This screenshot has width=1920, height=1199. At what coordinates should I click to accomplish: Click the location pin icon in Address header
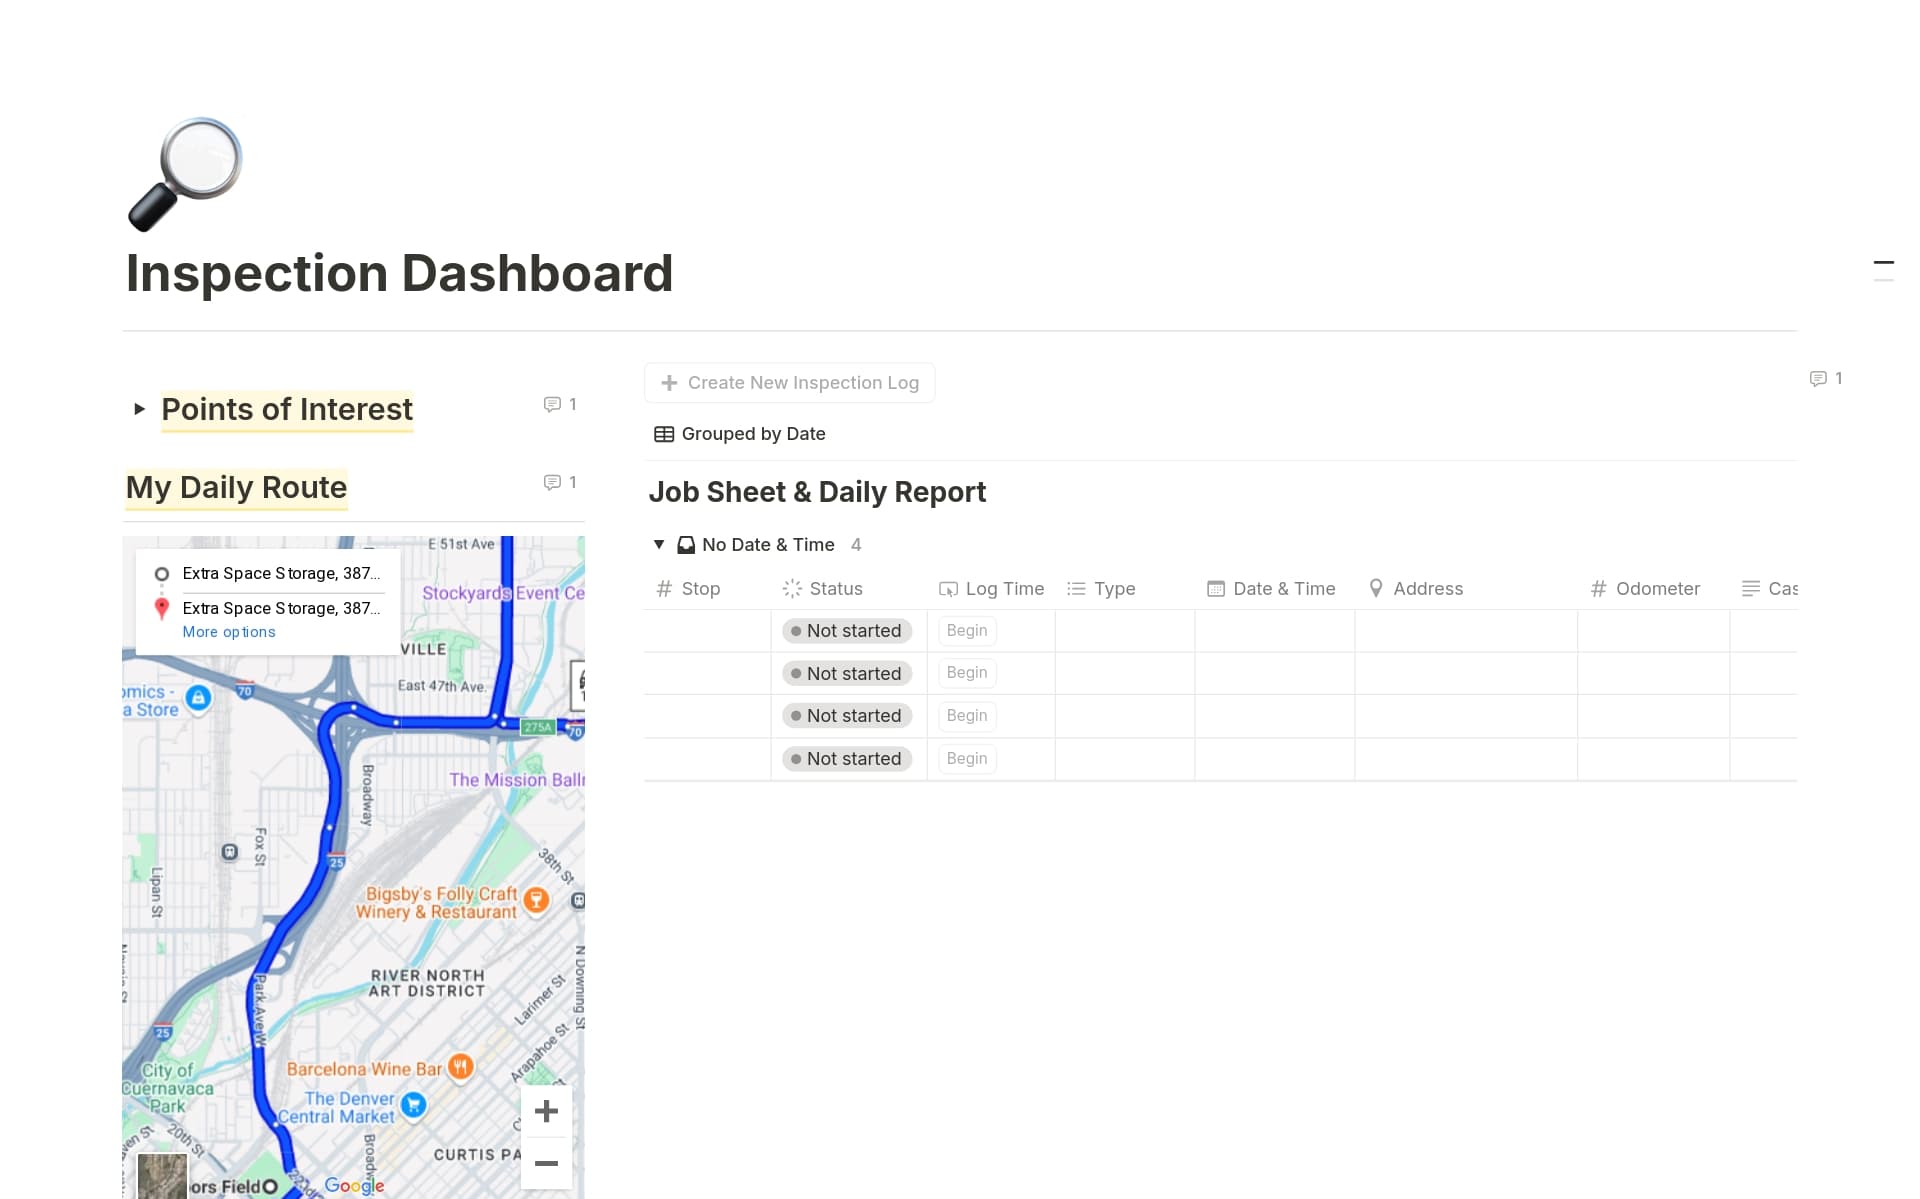pyautogui.click(x=1376, y=588)
